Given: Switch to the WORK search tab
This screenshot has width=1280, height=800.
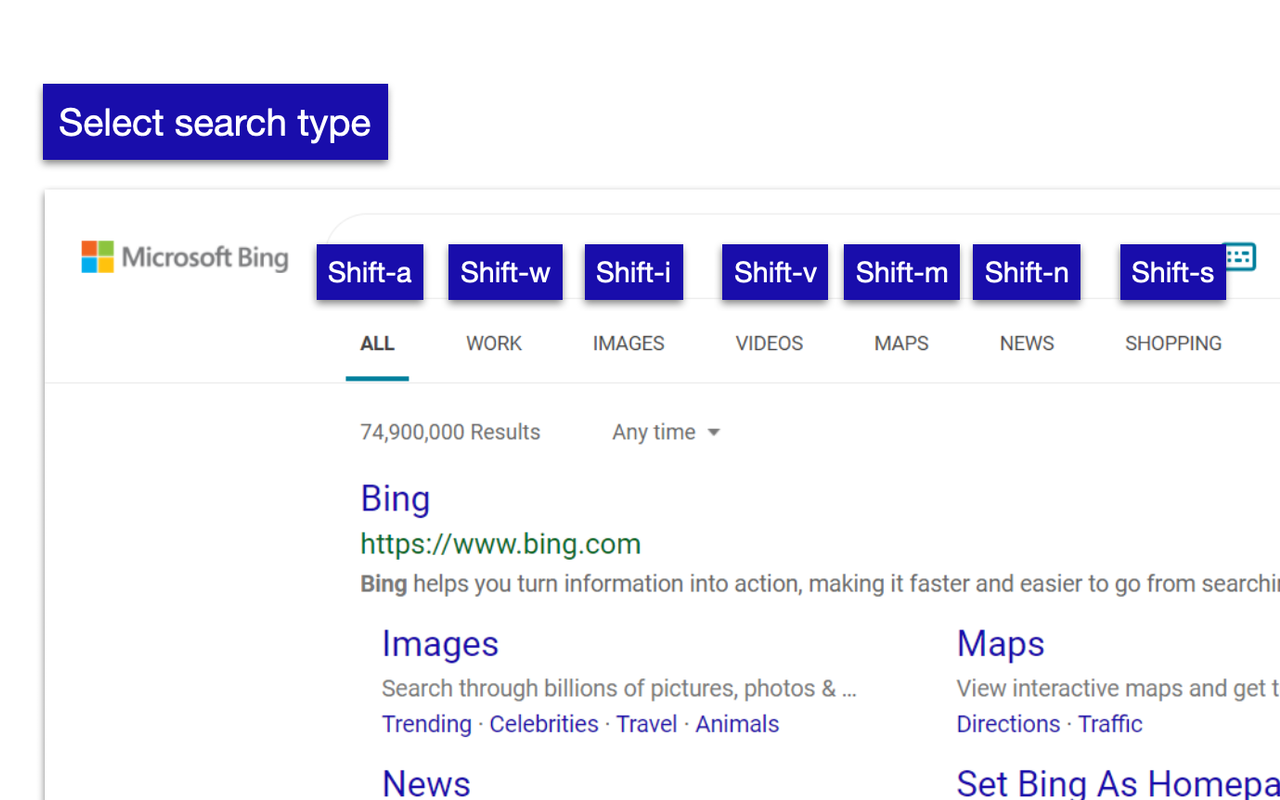Looking at the screenshot, I should tap(494, 343).
